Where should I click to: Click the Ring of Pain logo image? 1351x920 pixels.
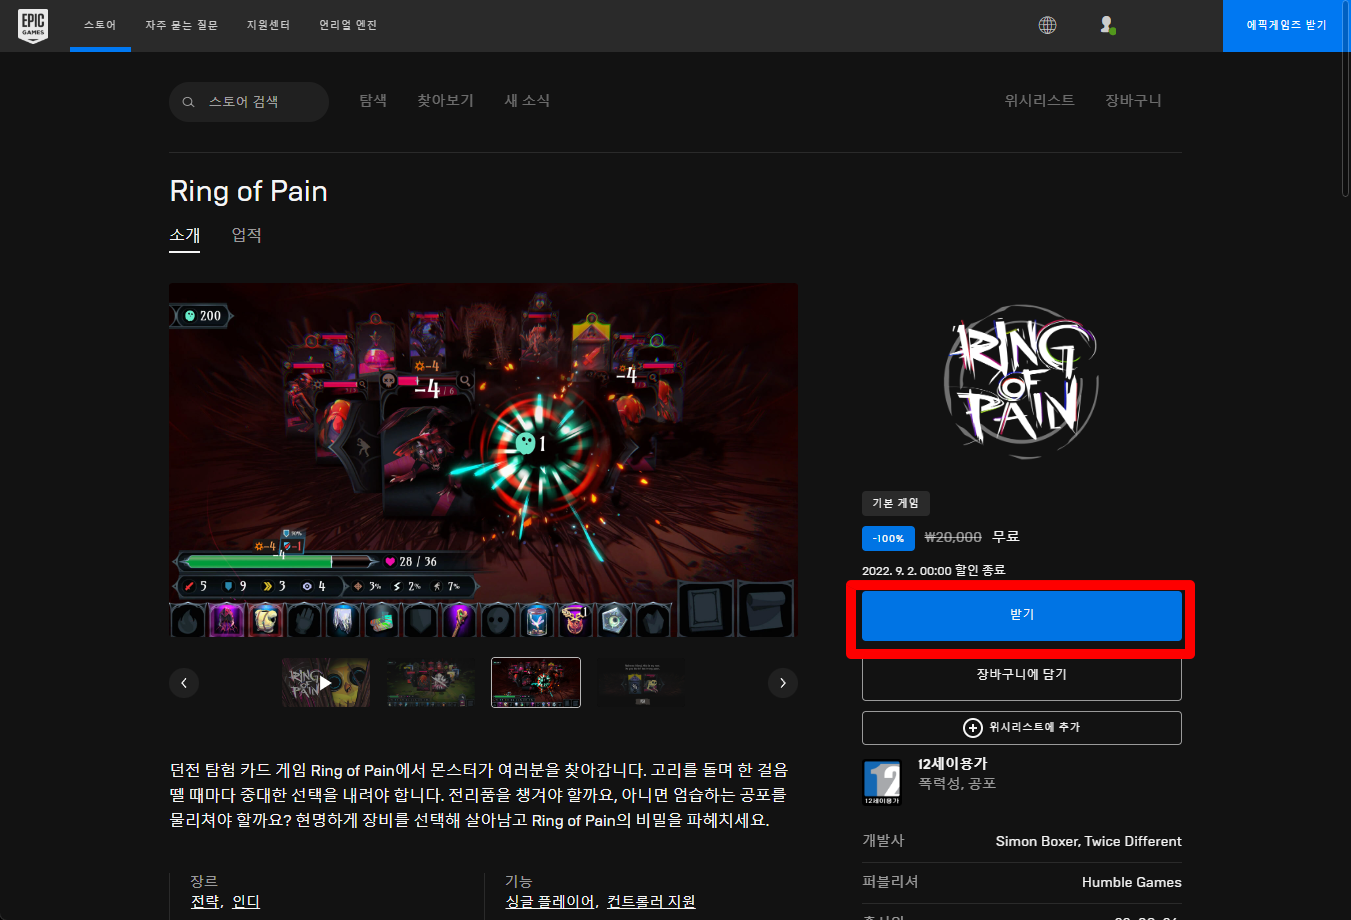coord(1021,381)
